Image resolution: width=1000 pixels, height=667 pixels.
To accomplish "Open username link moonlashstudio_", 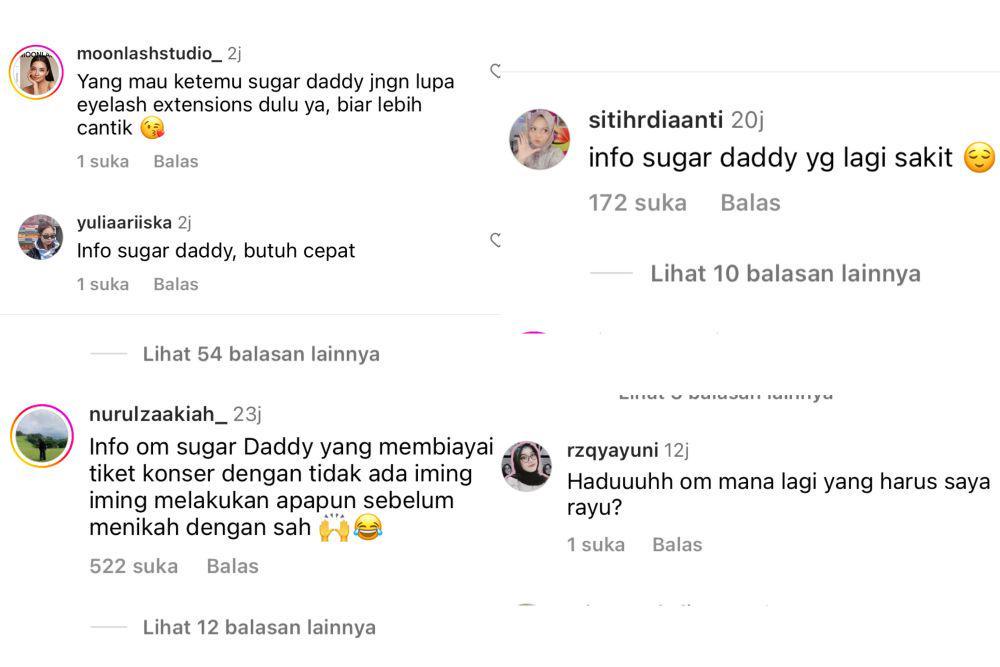I will [149, 54].
